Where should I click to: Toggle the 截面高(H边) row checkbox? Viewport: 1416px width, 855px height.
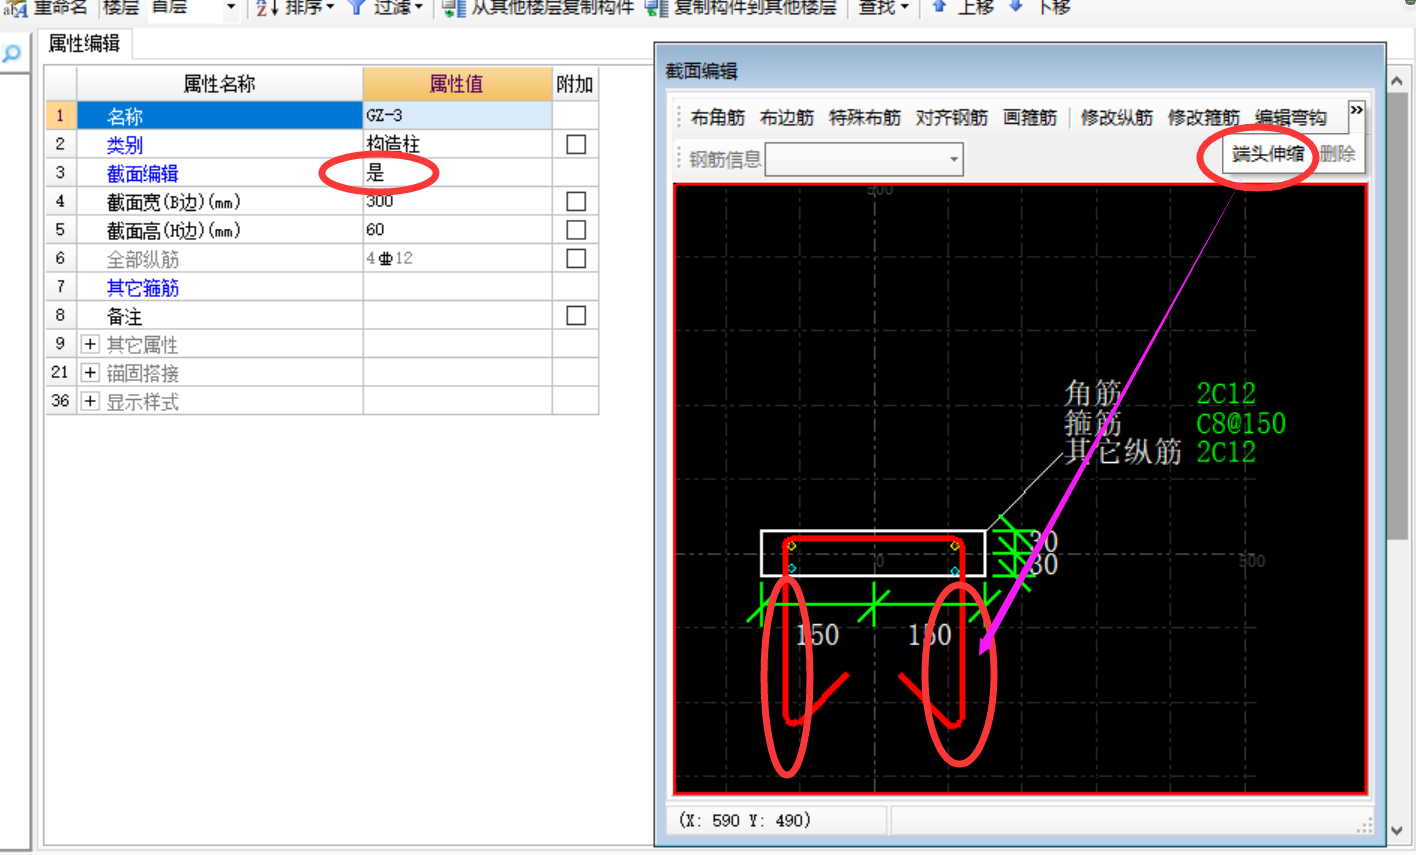pos(576,230)
